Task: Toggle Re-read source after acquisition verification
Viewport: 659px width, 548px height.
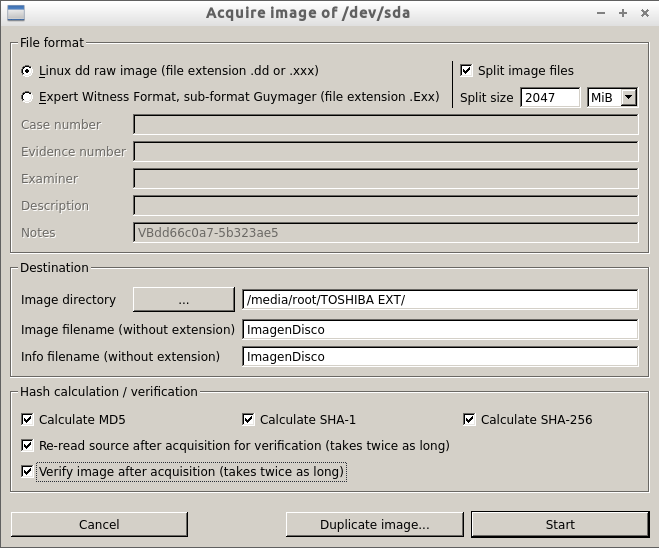Action: 28,445
